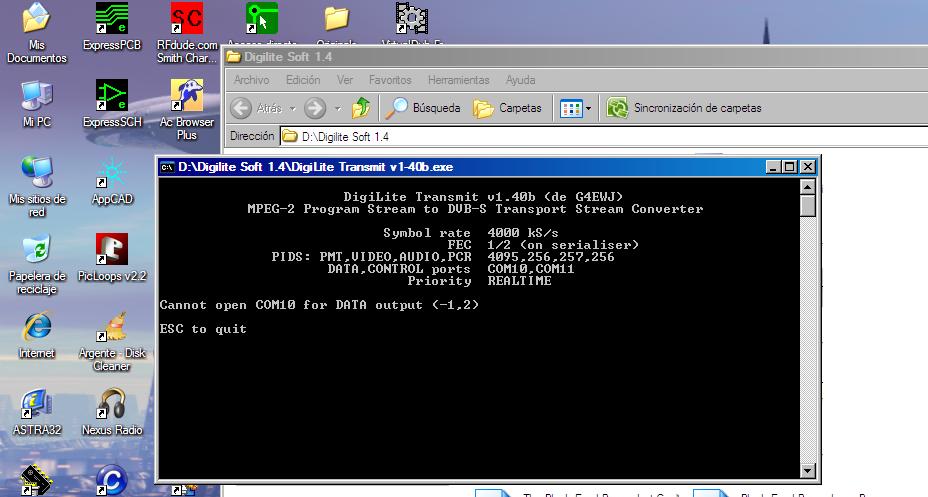Open Herramientas menu in Explorer

pos(459,80)
